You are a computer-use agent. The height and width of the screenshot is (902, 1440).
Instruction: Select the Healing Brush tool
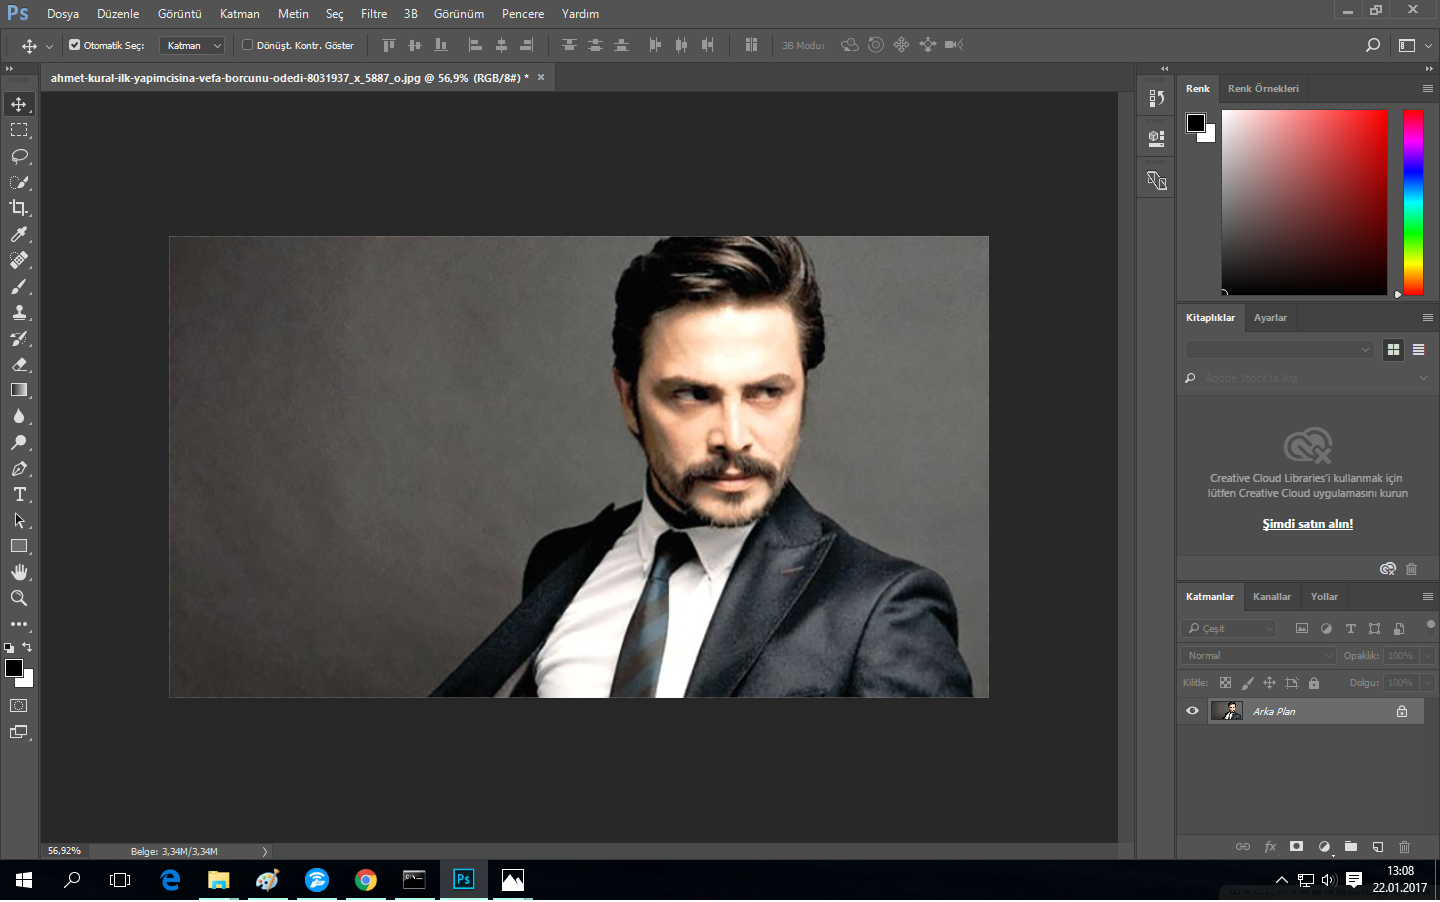tap(19, 260)
